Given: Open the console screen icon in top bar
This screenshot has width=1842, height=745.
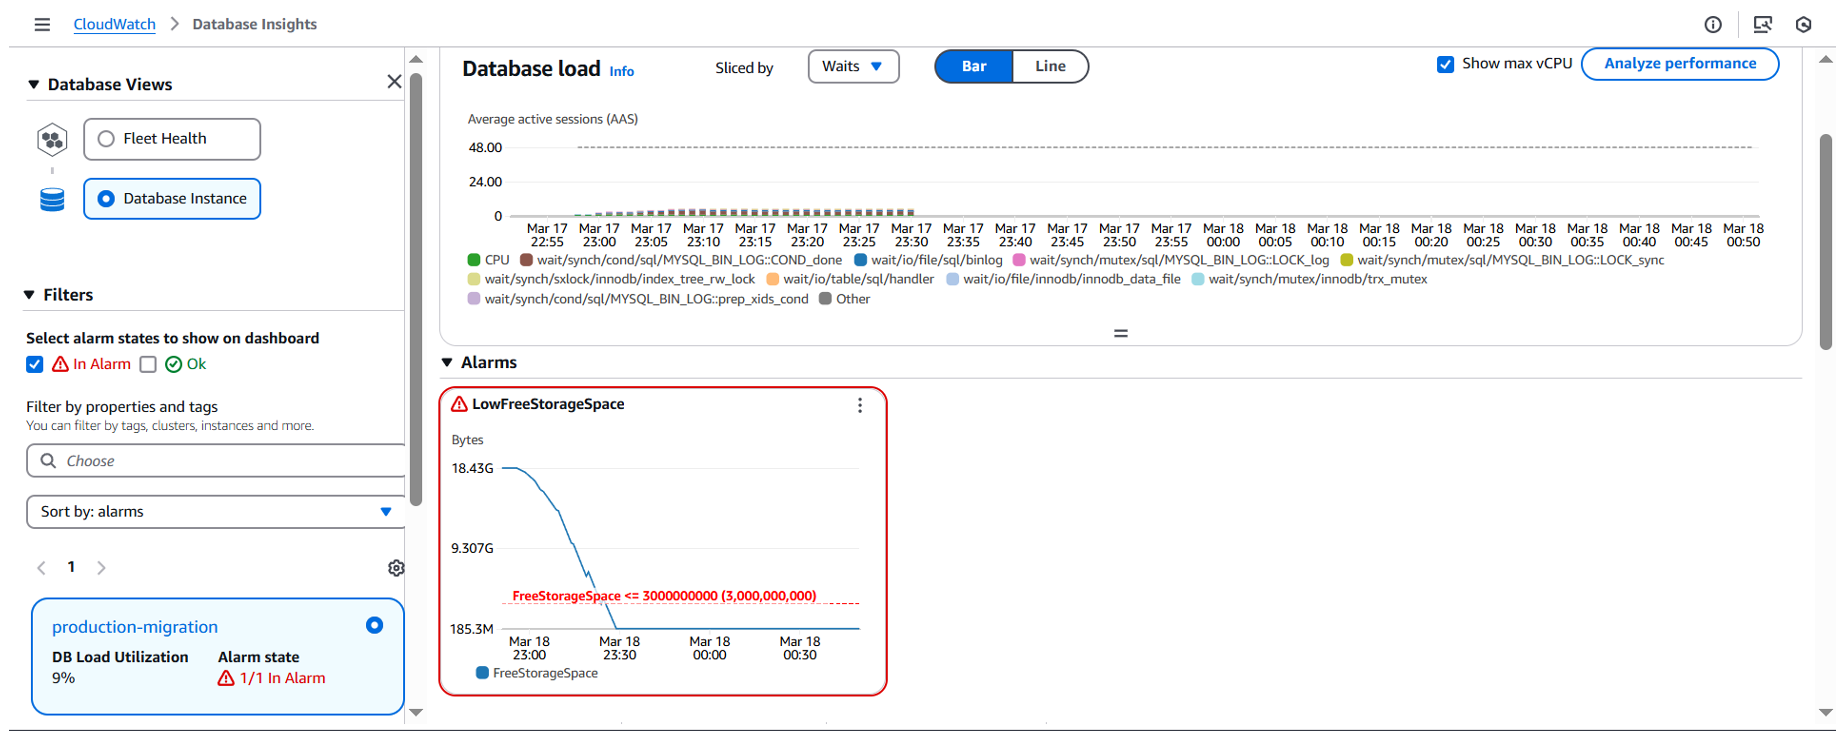Looking at the screenshot, I should point(1763,24).
